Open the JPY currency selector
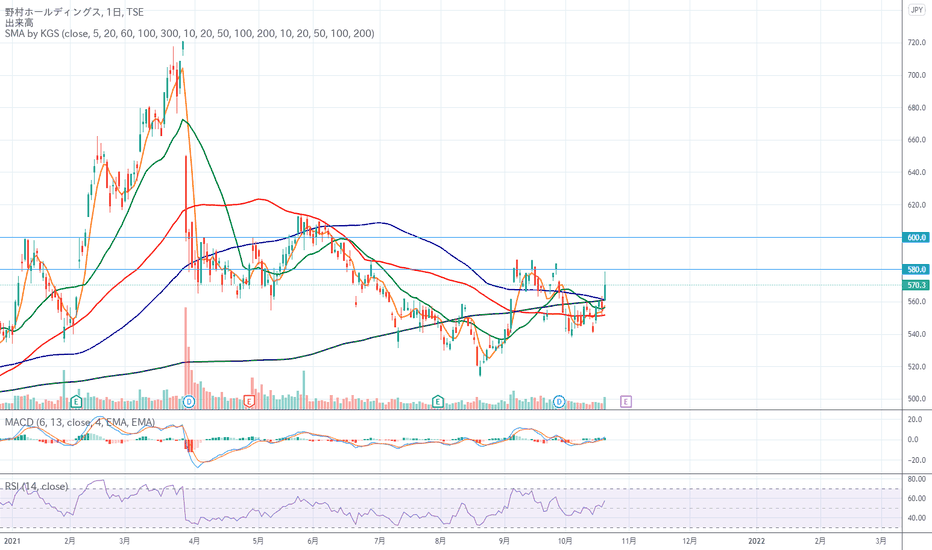 pyautogui.click(x=917, y=10)
